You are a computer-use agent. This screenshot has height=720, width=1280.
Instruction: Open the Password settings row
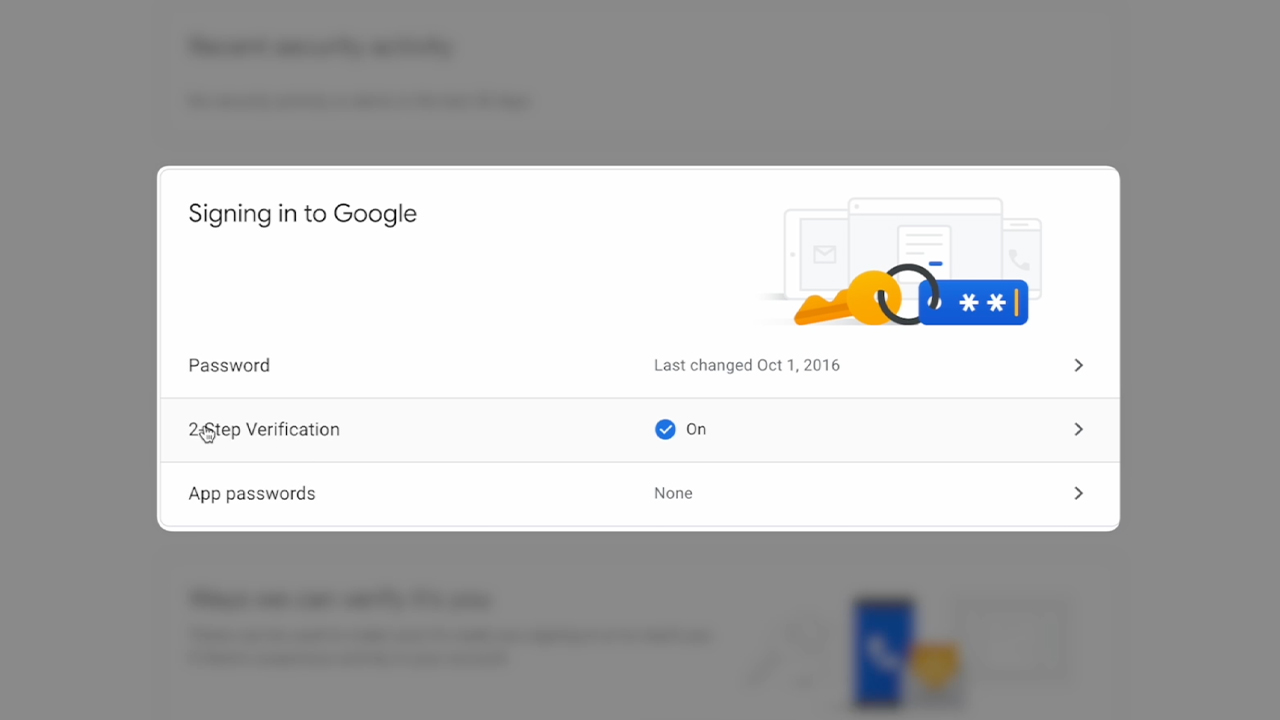[x=638, y=365]
